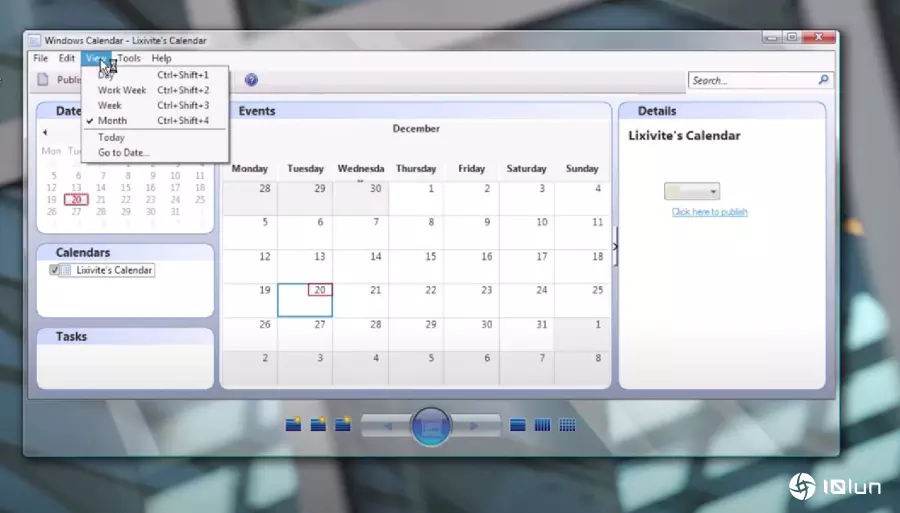Image resolution: width=900 pixels, height=513 pixels.
Task: Switch to day view with horizontal-lines icon
Action: [x=518, y=425]
